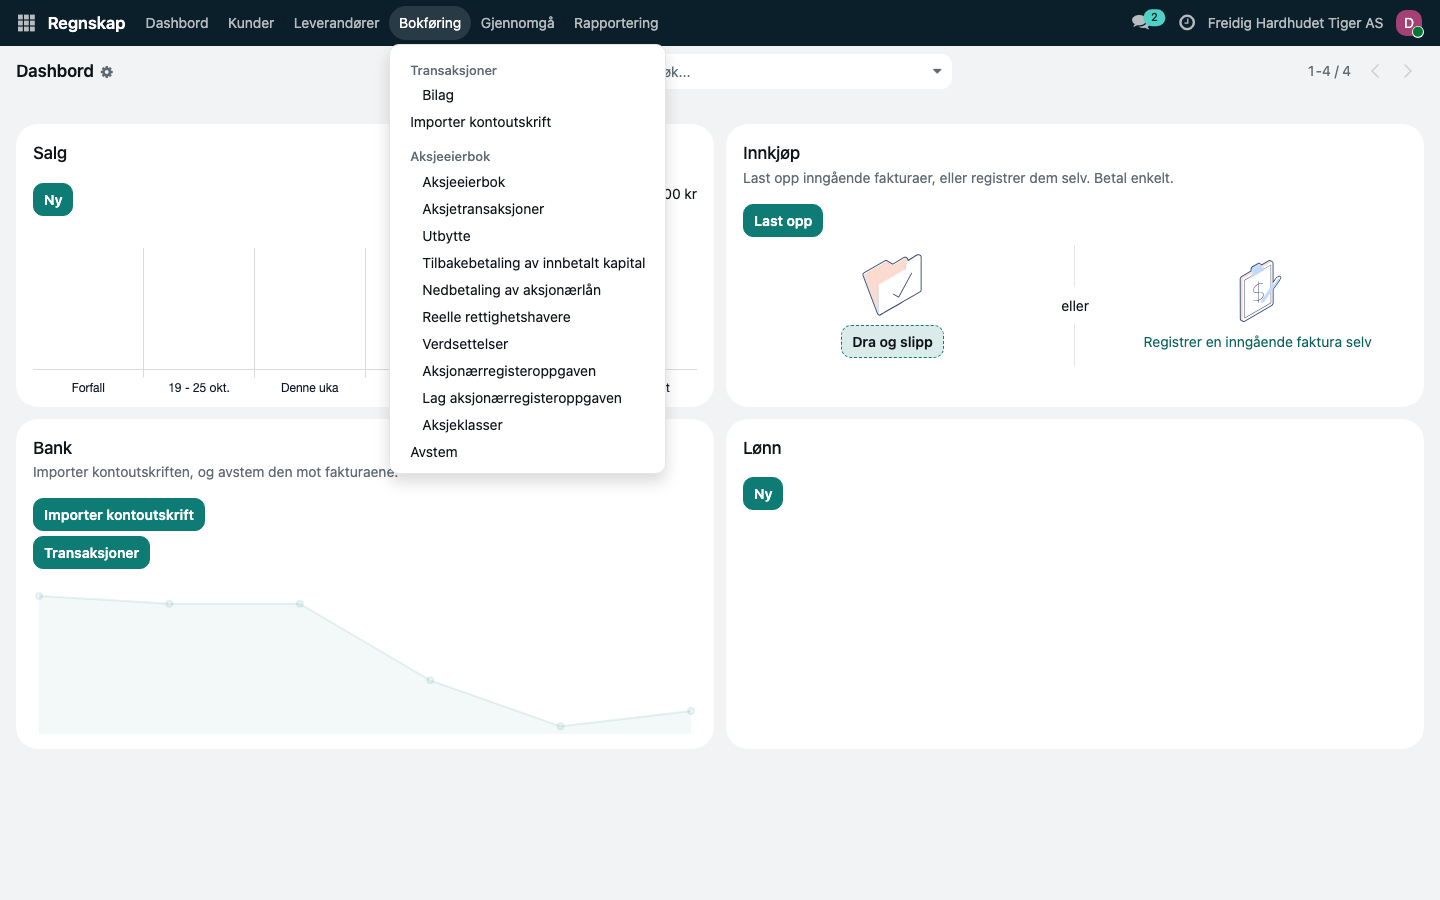
Task: Select Tilbakebetaling av innbetalt kapital
Action: [x=528, y=263]
